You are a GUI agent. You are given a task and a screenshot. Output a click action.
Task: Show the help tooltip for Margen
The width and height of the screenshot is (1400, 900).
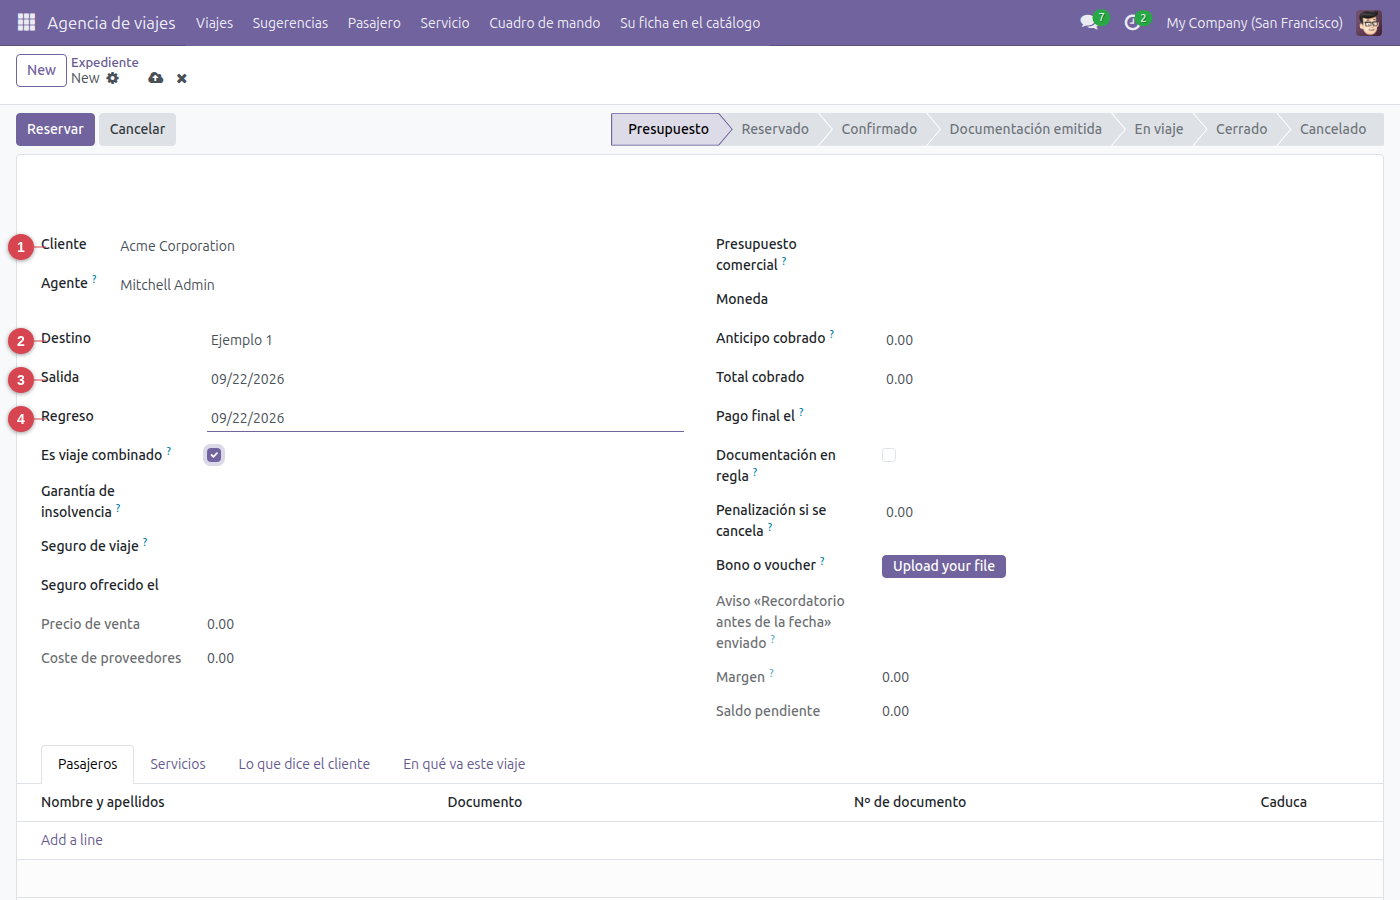[772, 673]
